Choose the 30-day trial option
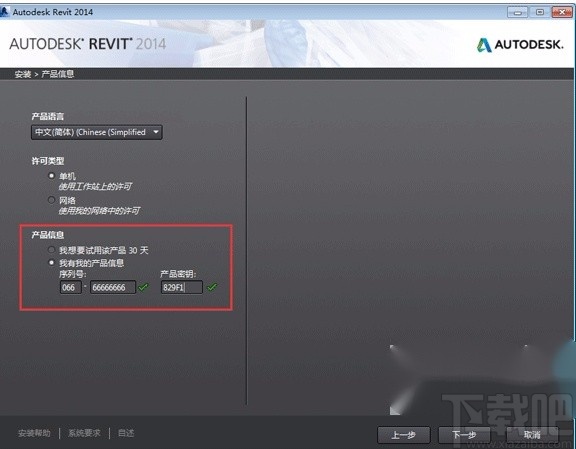Screen dimensions: 576x449 51,250
